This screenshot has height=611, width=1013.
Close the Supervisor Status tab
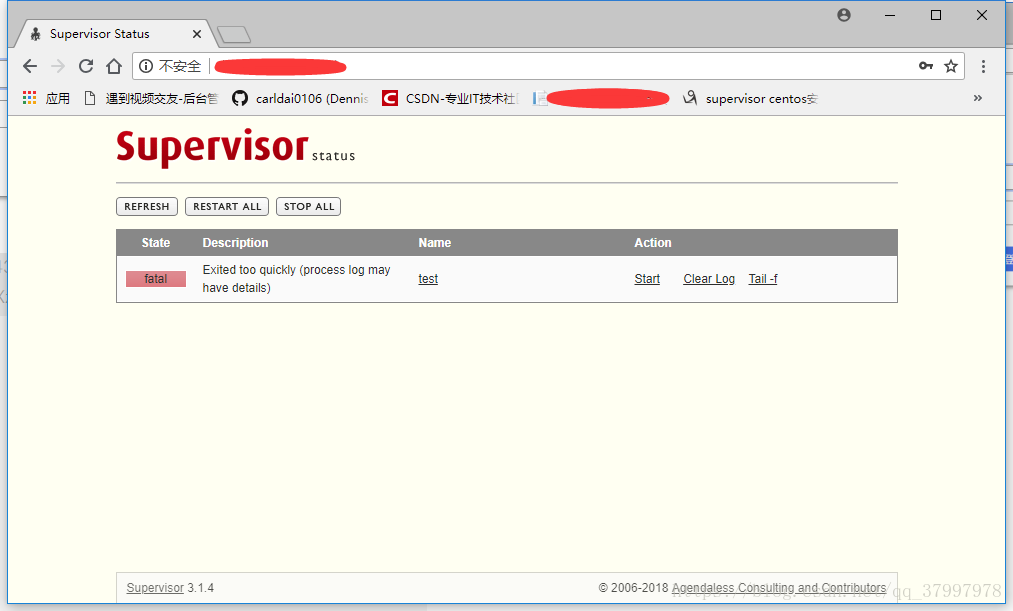click(197, 34)
